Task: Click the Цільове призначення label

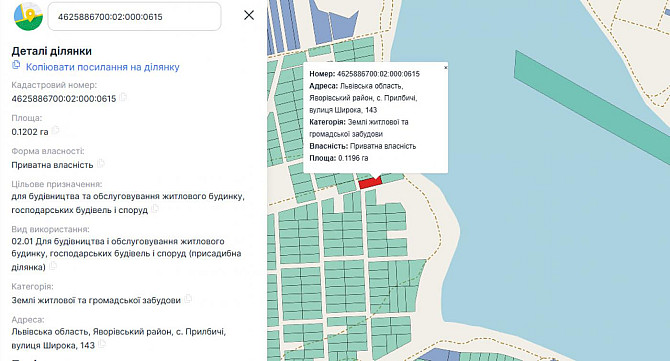Action: point(57,184)
